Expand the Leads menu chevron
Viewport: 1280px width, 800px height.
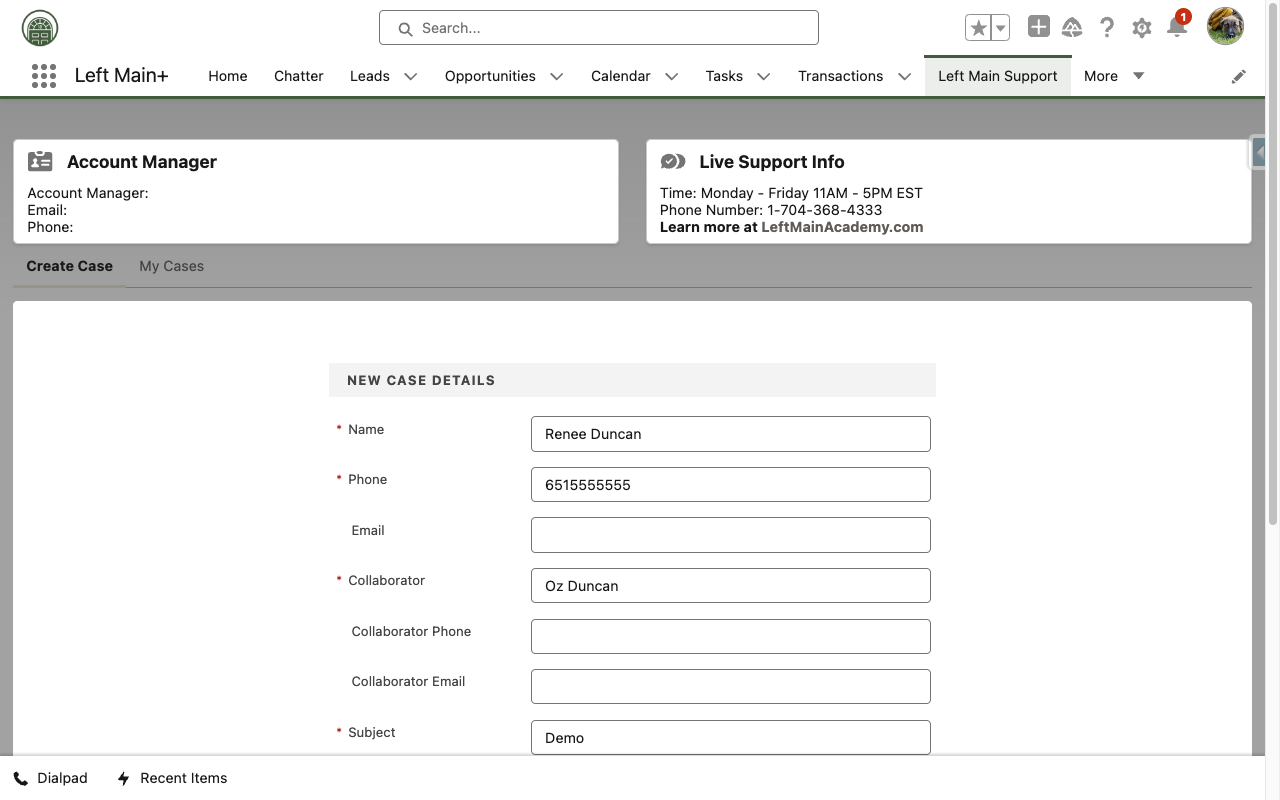coord(410,76)
